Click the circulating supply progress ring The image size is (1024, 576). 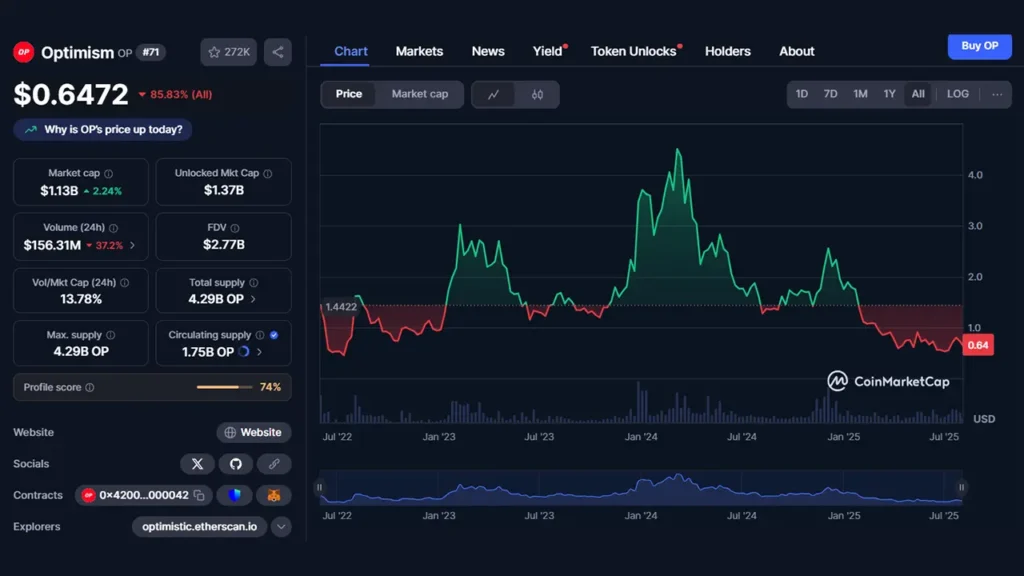pyautogui.click(x=244, y=351)
